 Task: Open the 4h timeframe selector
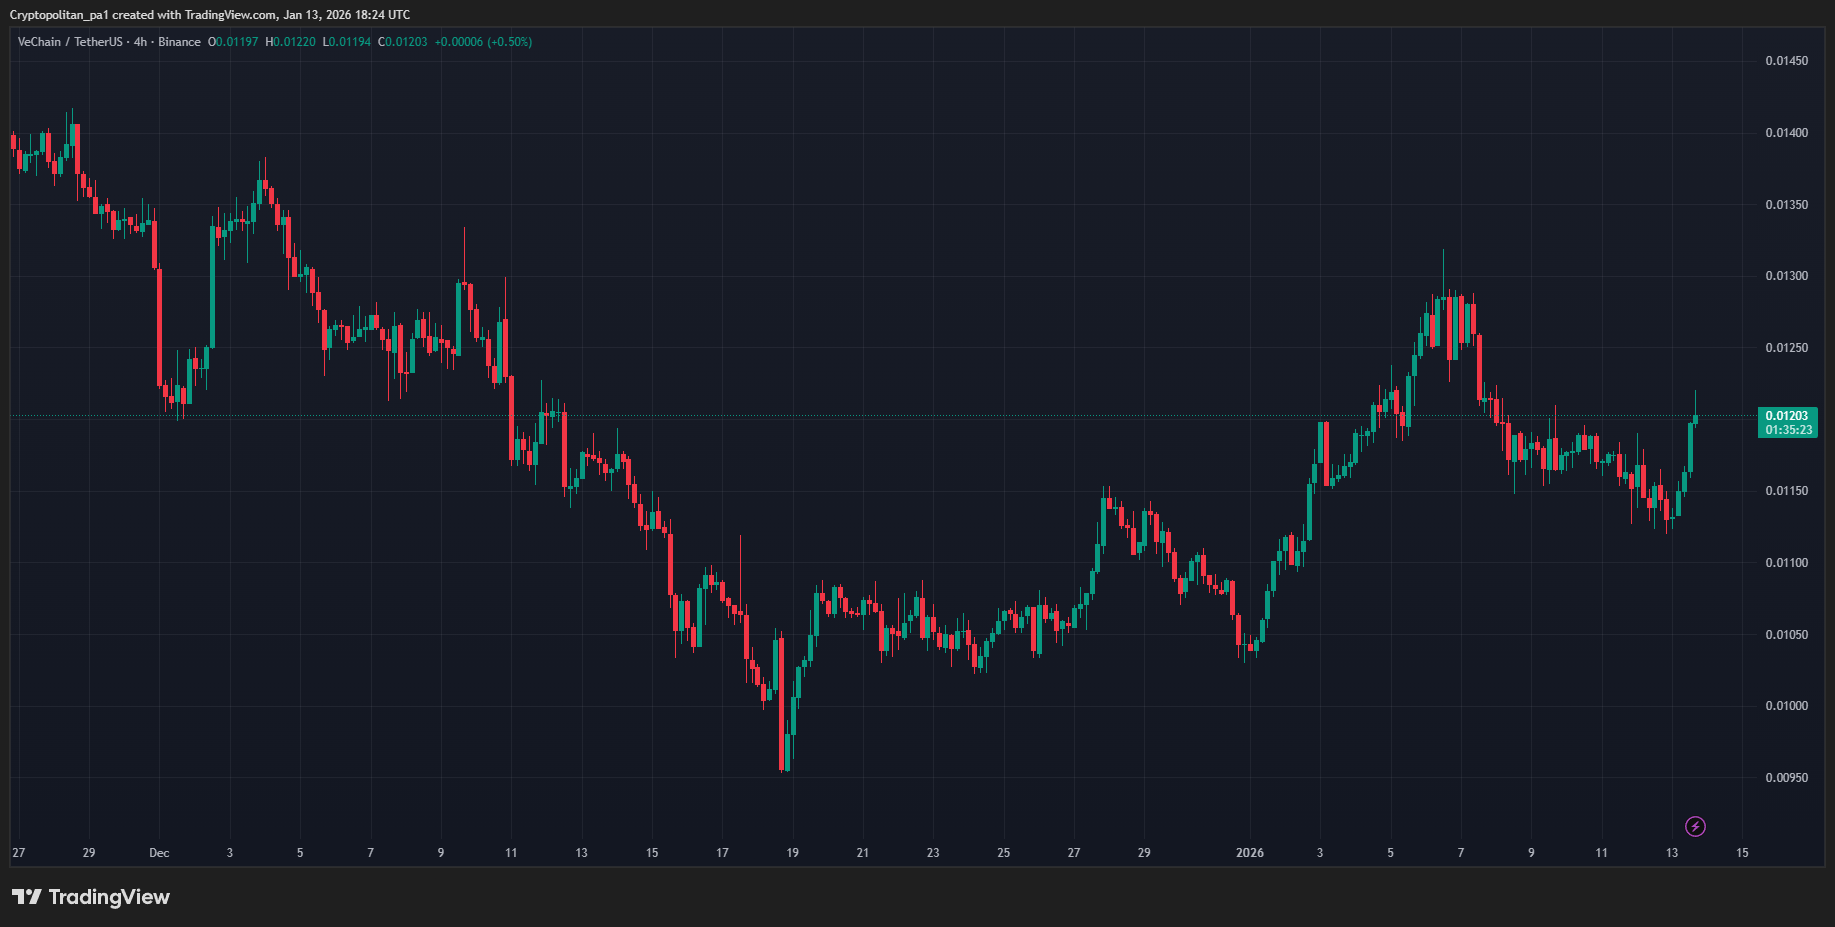(139, 42)
